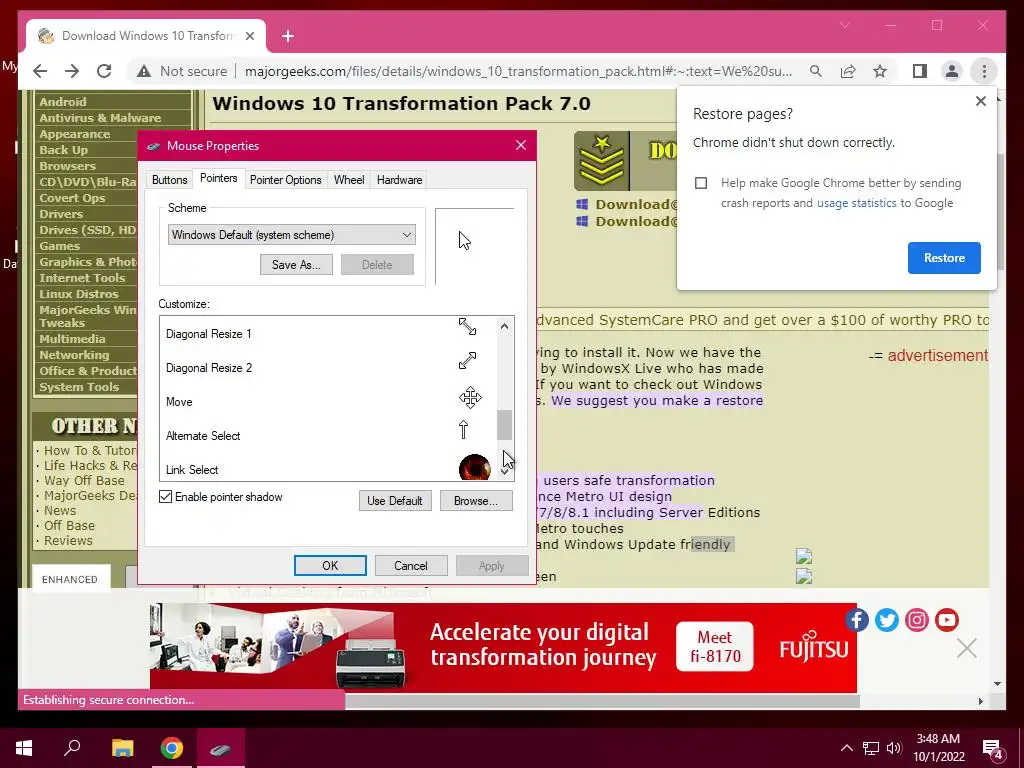Open the Windows Start menu
This screenshot has height=768, width=1024.
coord(24,748)
